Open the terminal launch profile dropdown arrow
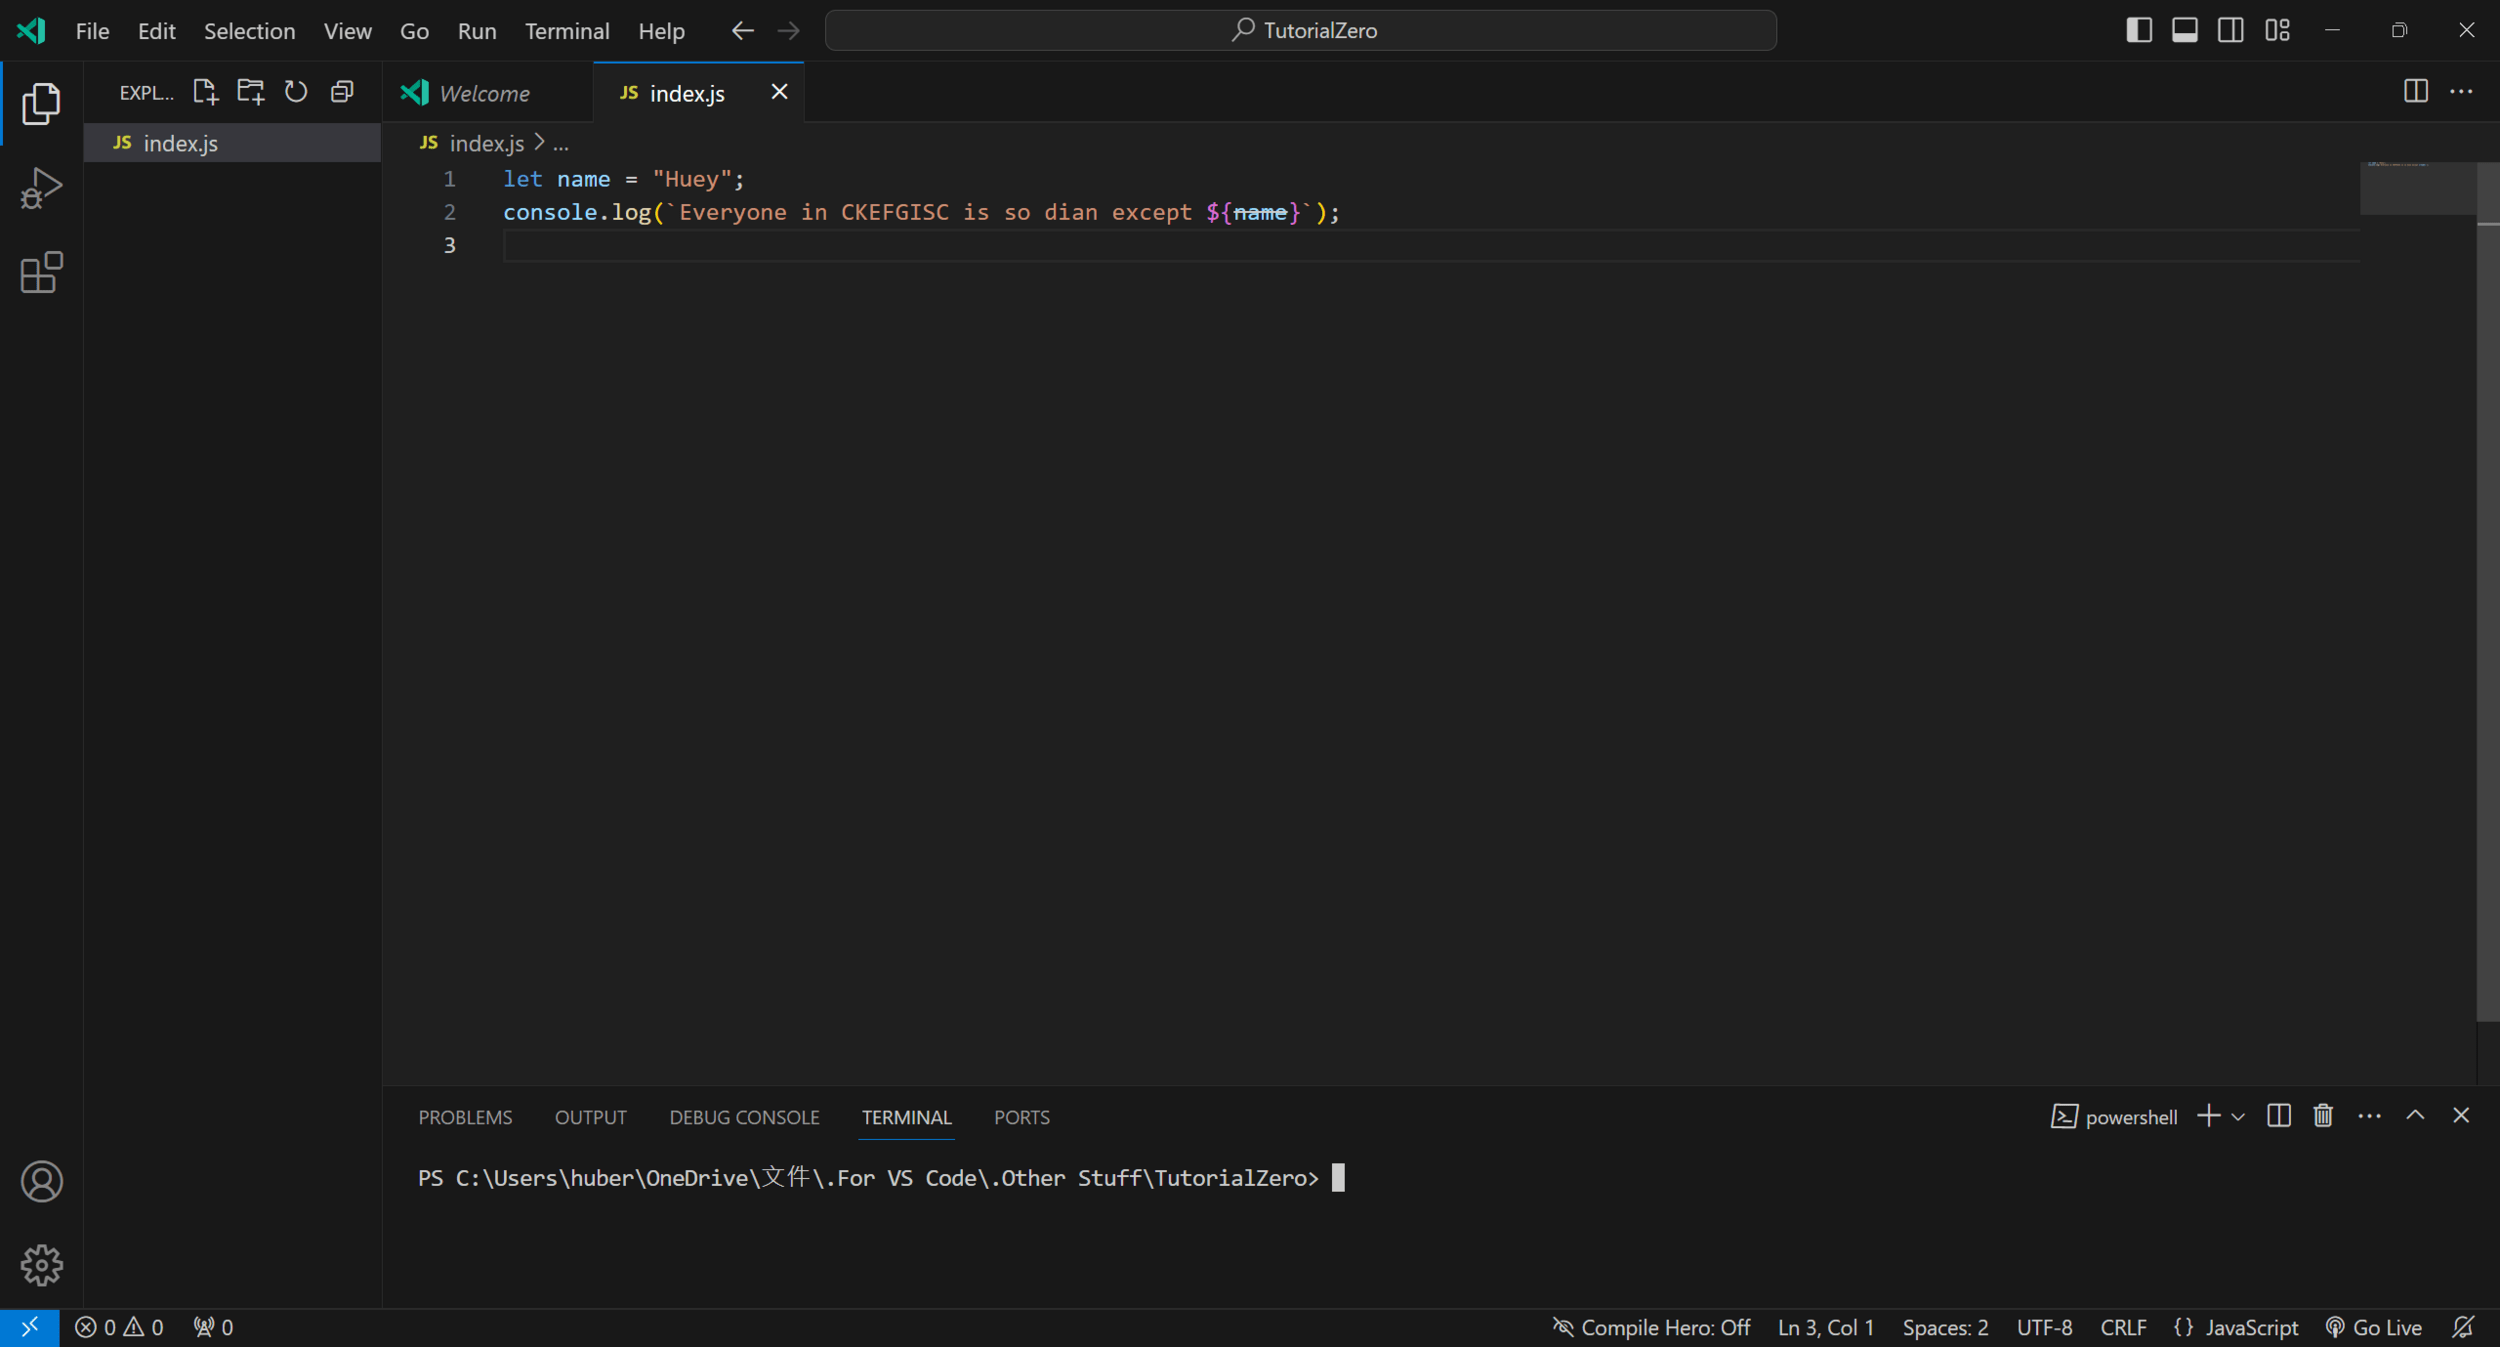The height and width of the screenshot is (1347, 2500). click(x=2238, y=1117)
